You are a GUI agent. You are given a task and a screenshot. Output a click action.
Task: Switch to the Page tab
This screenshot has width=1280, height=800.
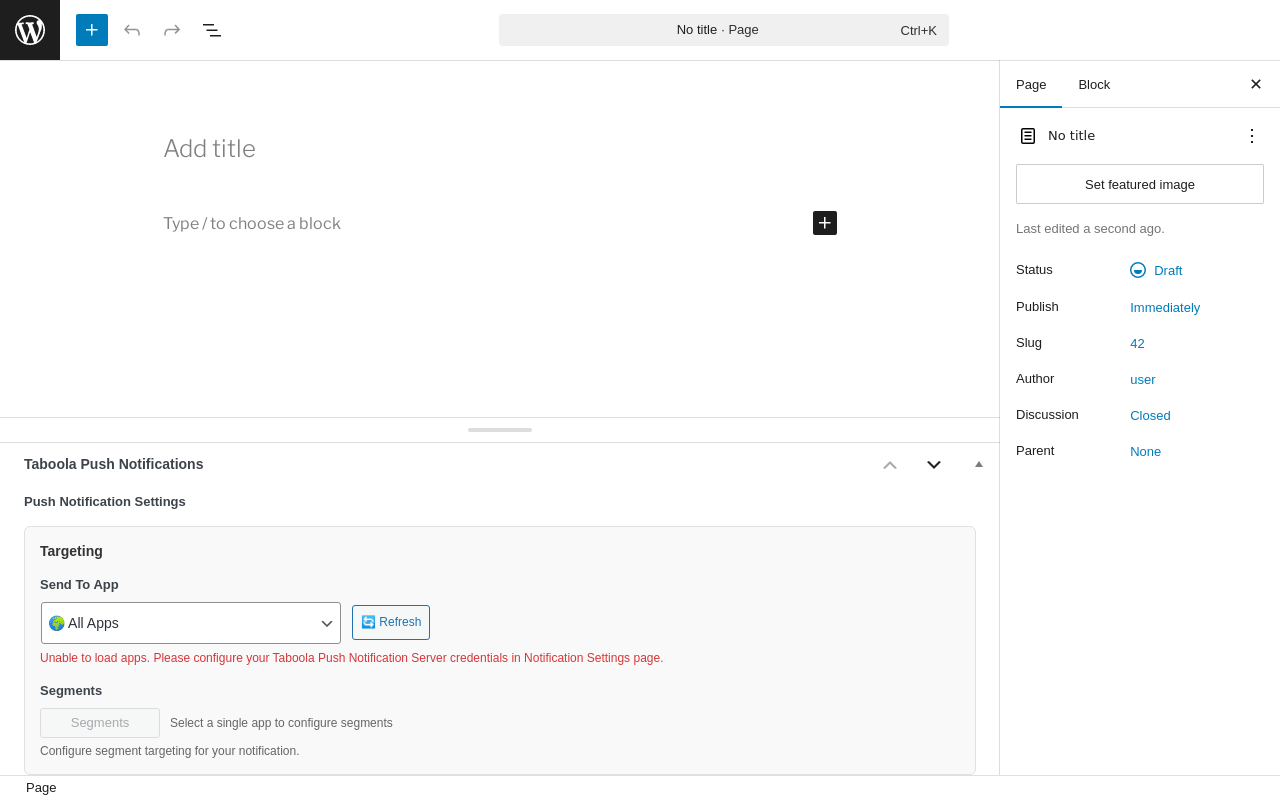(x=1031, y=84)
